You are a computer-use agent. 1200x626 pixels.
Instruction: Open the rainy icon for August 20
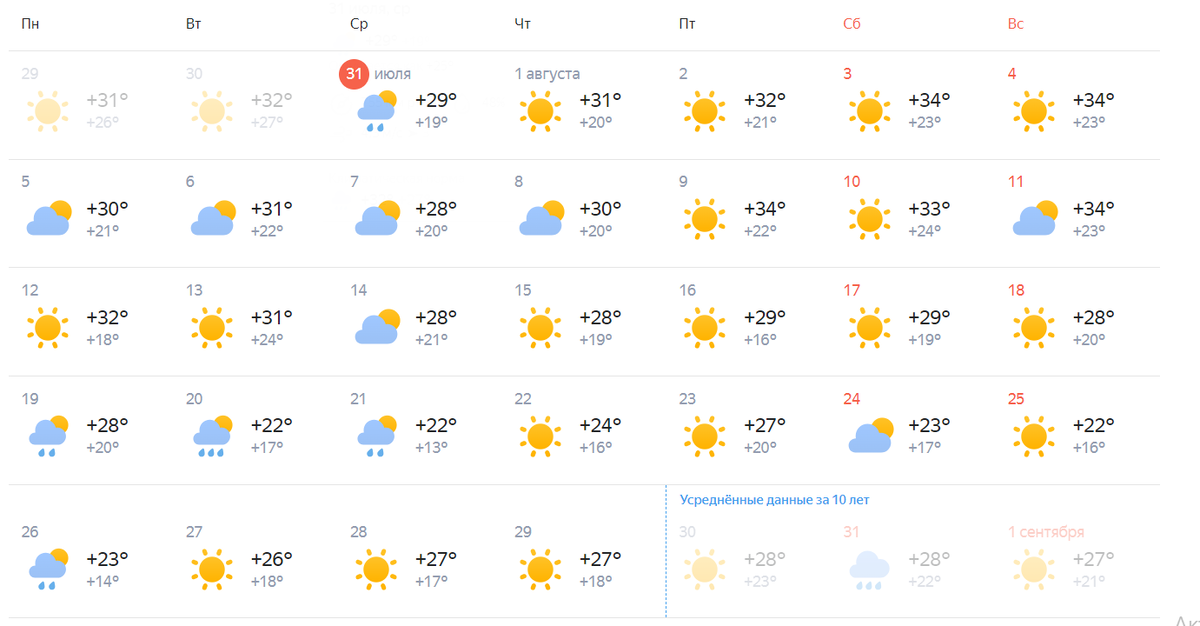coord(212,436)
